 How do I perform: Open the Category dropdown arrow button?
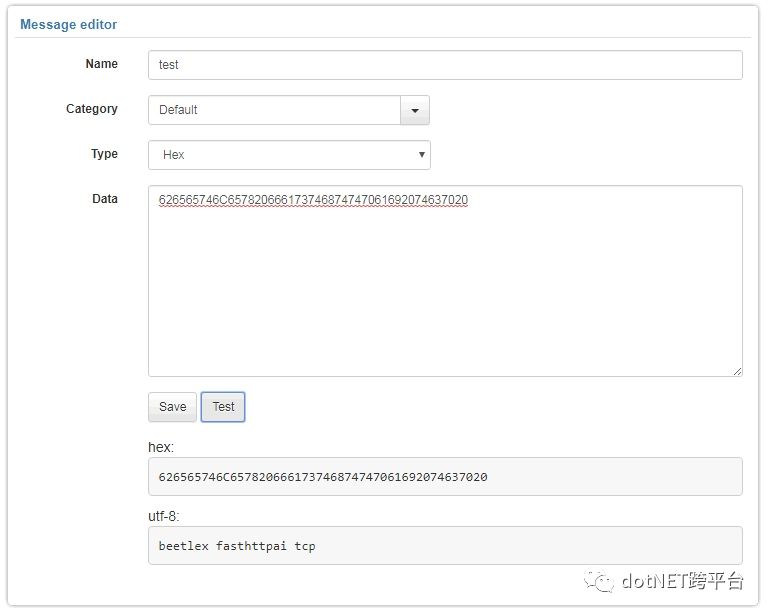[x=415, y=110]
